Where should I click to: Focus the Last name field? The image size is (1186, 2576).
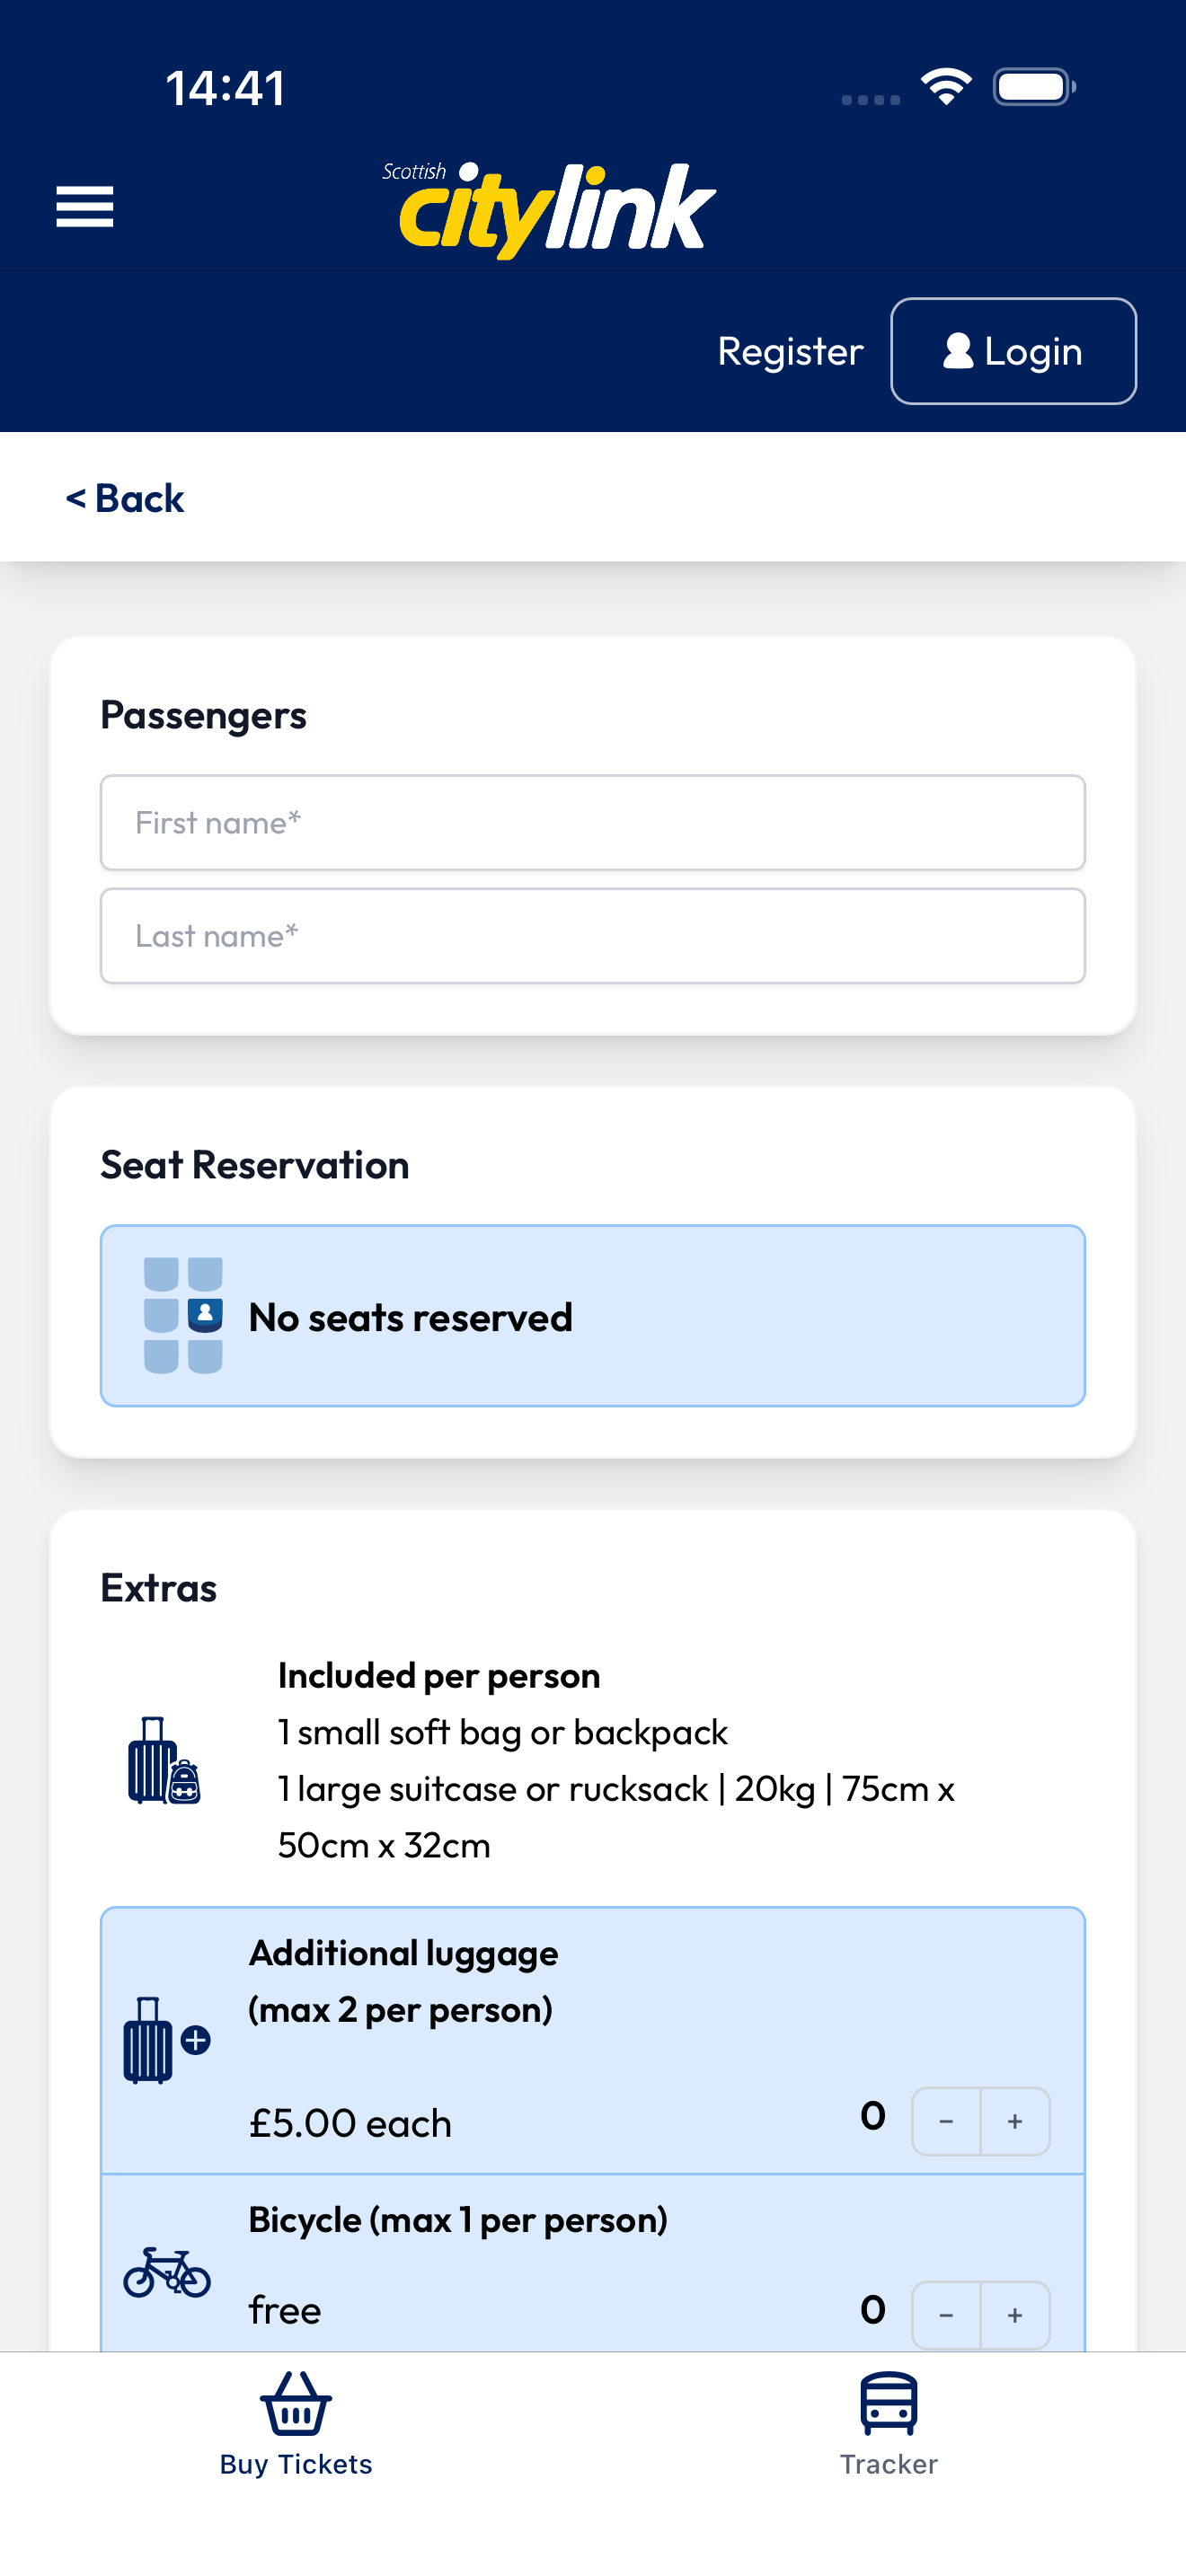point(593,935)
